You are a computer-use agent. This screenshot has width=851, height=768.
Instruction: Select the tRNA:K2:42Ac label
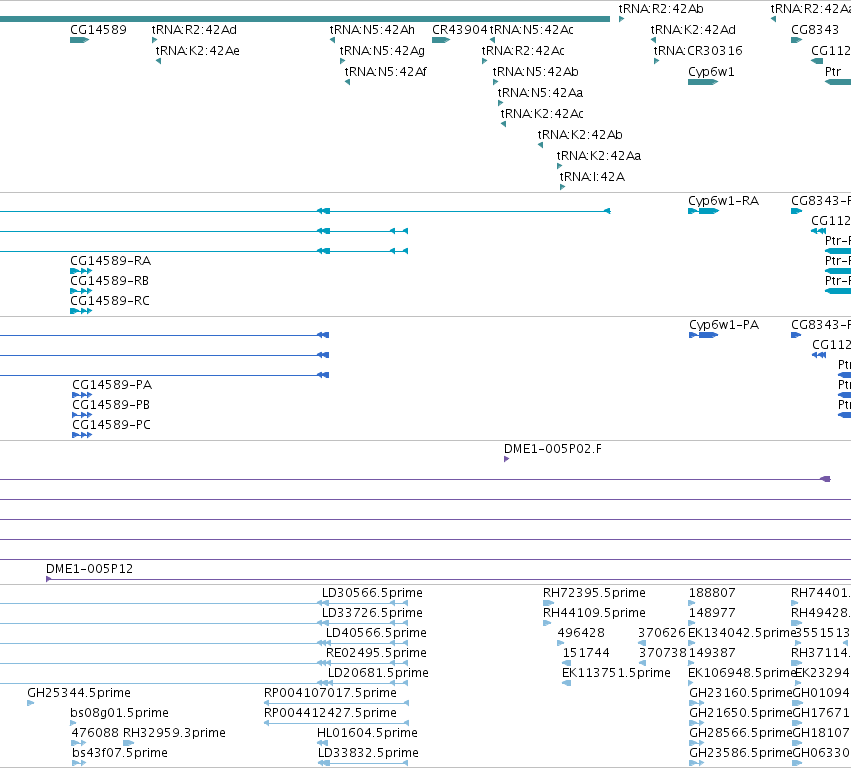542,114
